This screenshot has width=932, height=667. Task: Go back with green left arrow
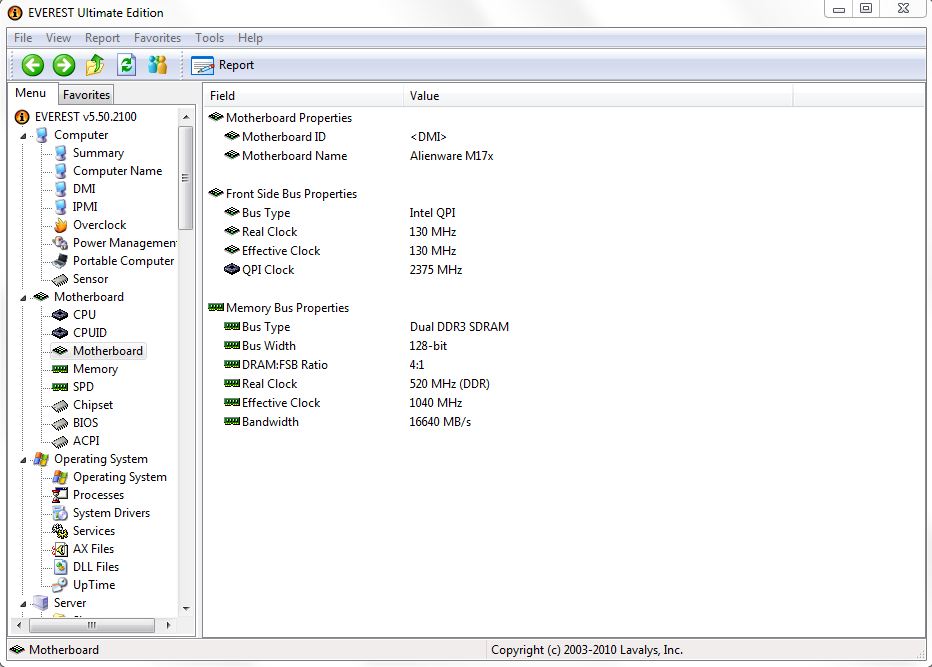(x=33, y=65)
